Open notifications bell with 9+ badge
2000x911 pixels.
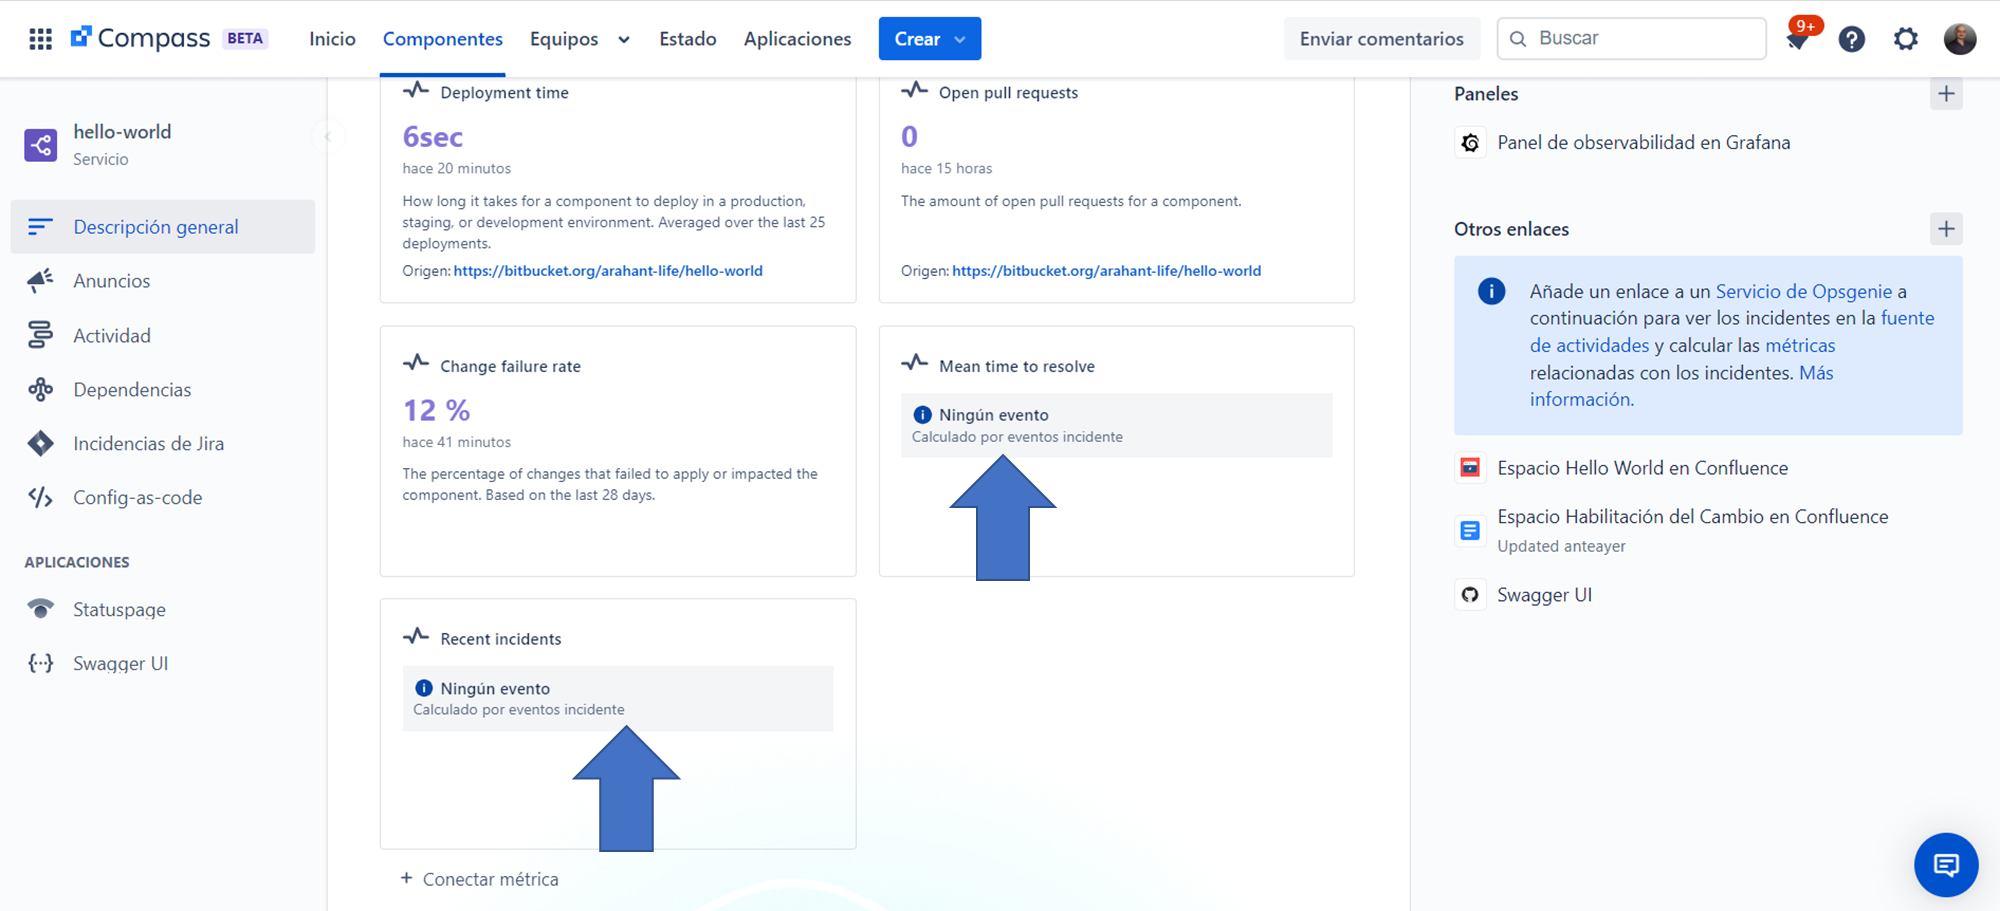coord(1799,38)
